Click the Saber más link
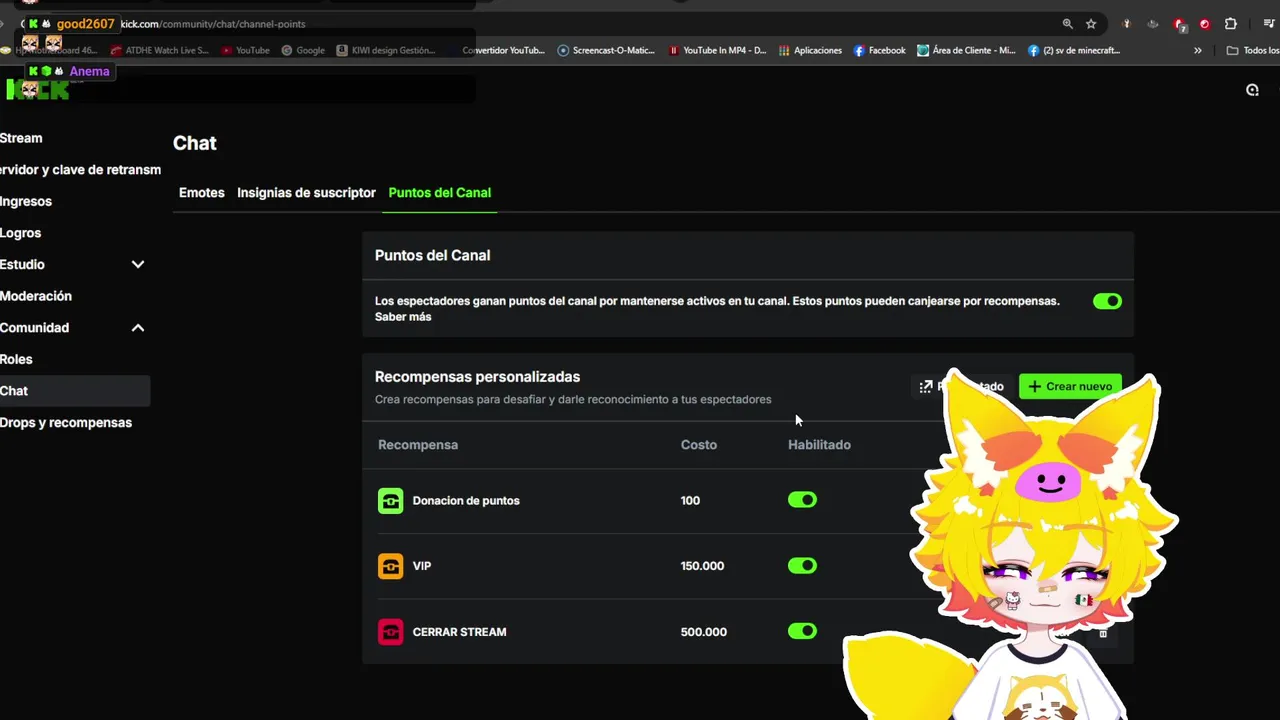The width and height of the screenshot is (1280, 720). click(x=403, y=317)
